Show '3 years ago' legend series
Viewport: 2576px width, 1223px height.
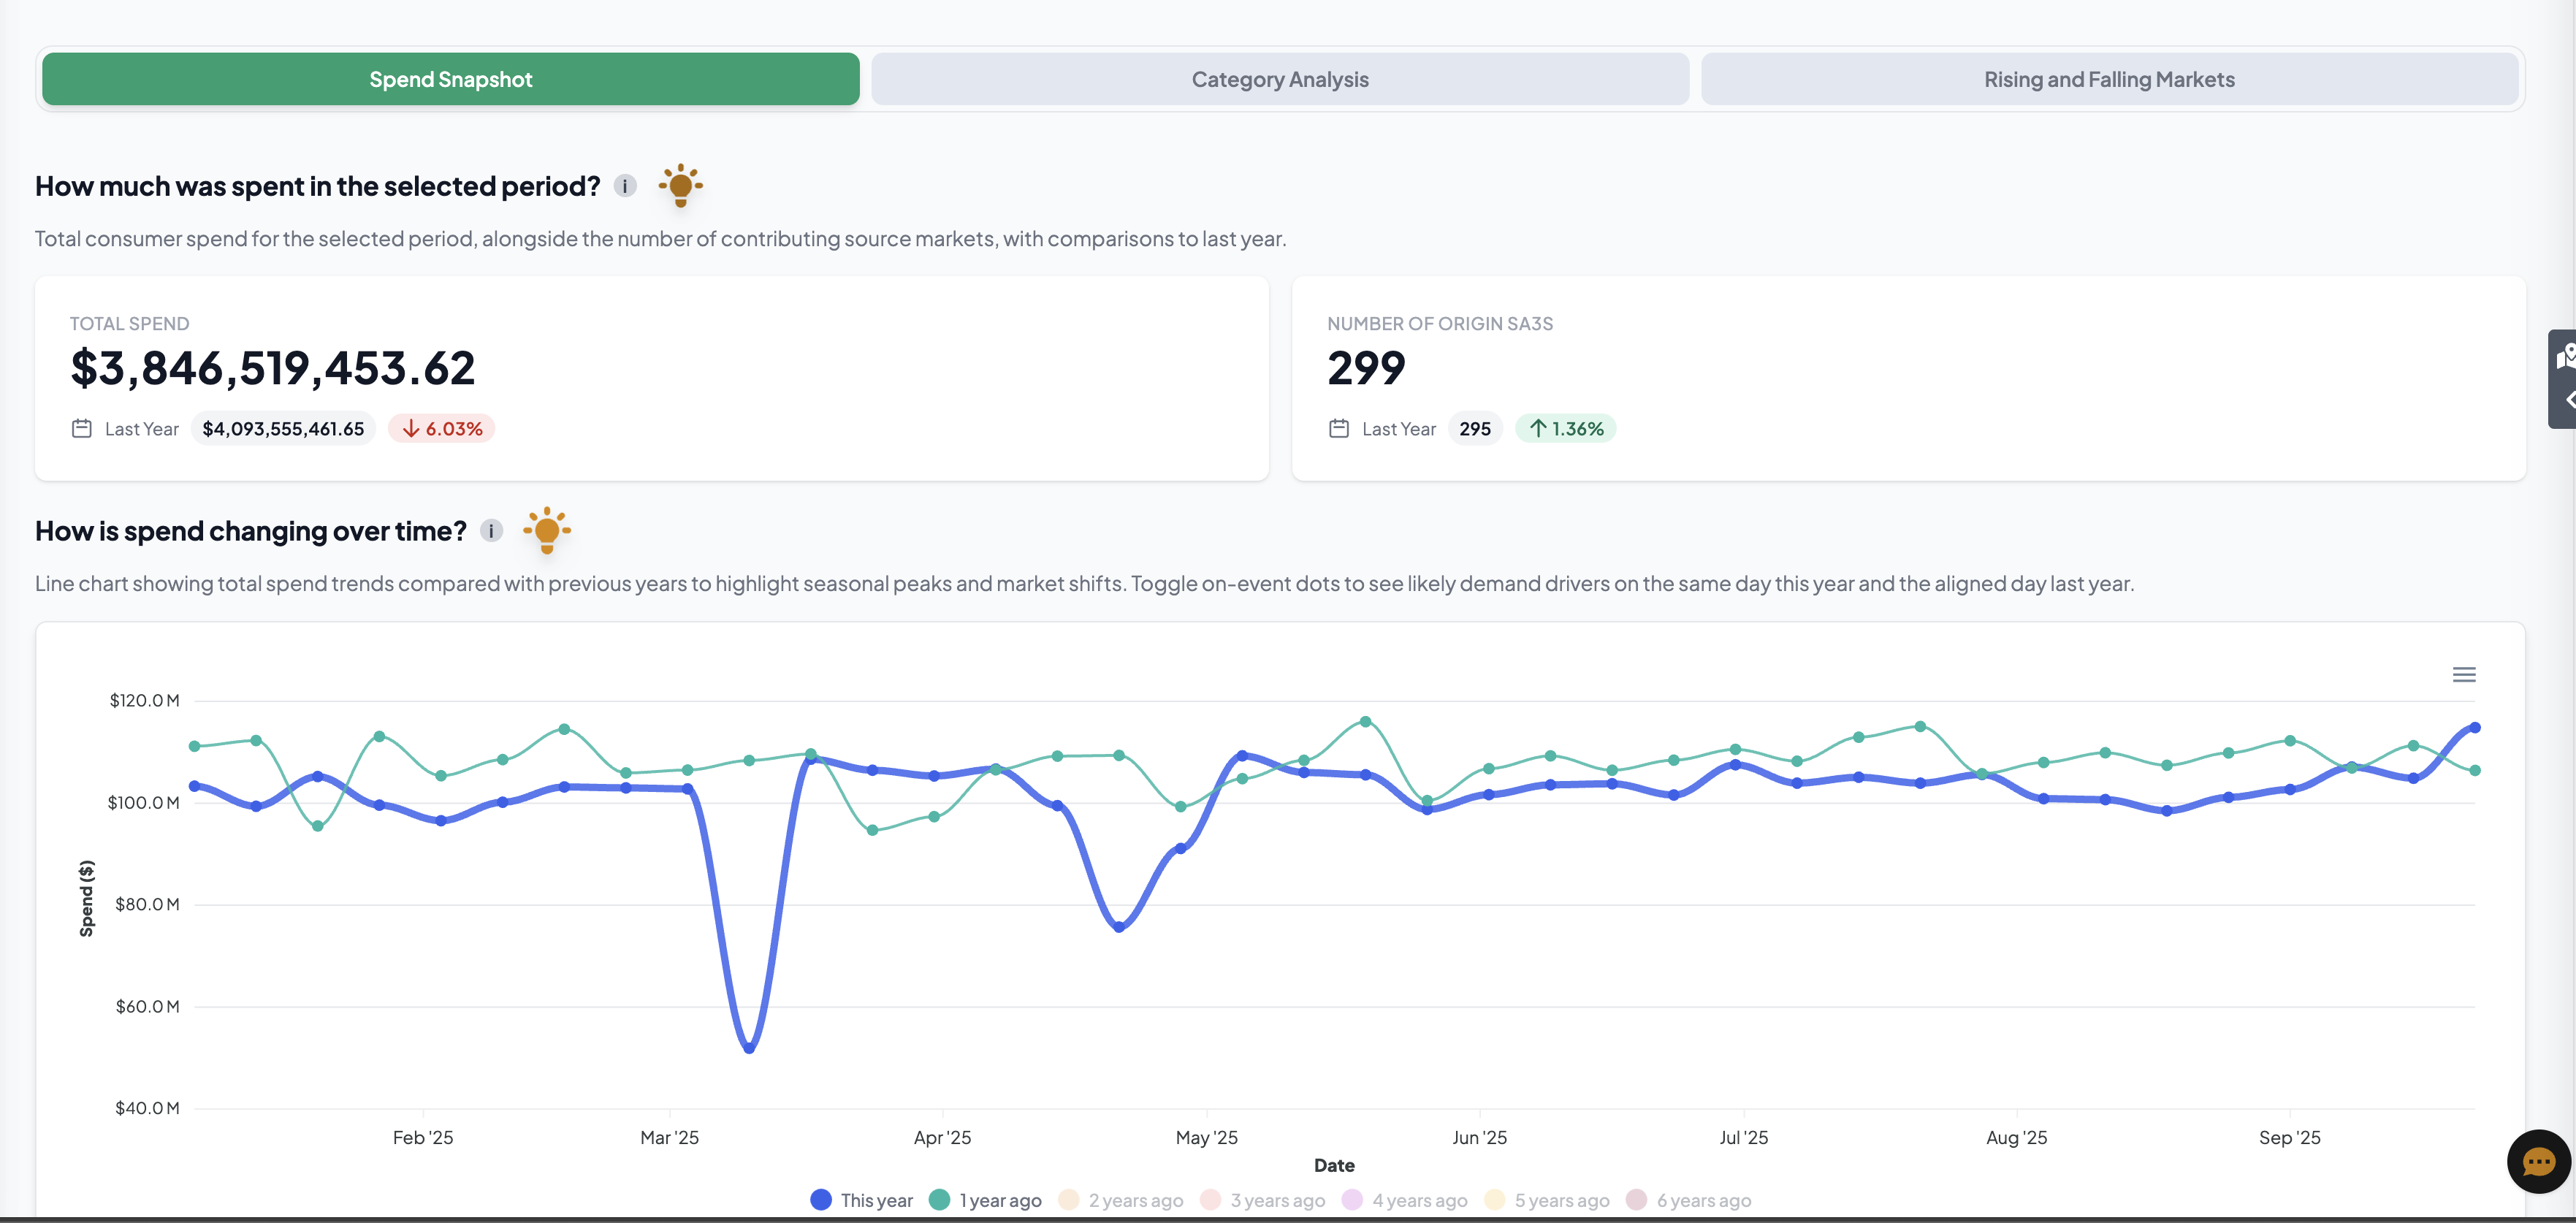pyautogui.click(x=1263, y=1200)
